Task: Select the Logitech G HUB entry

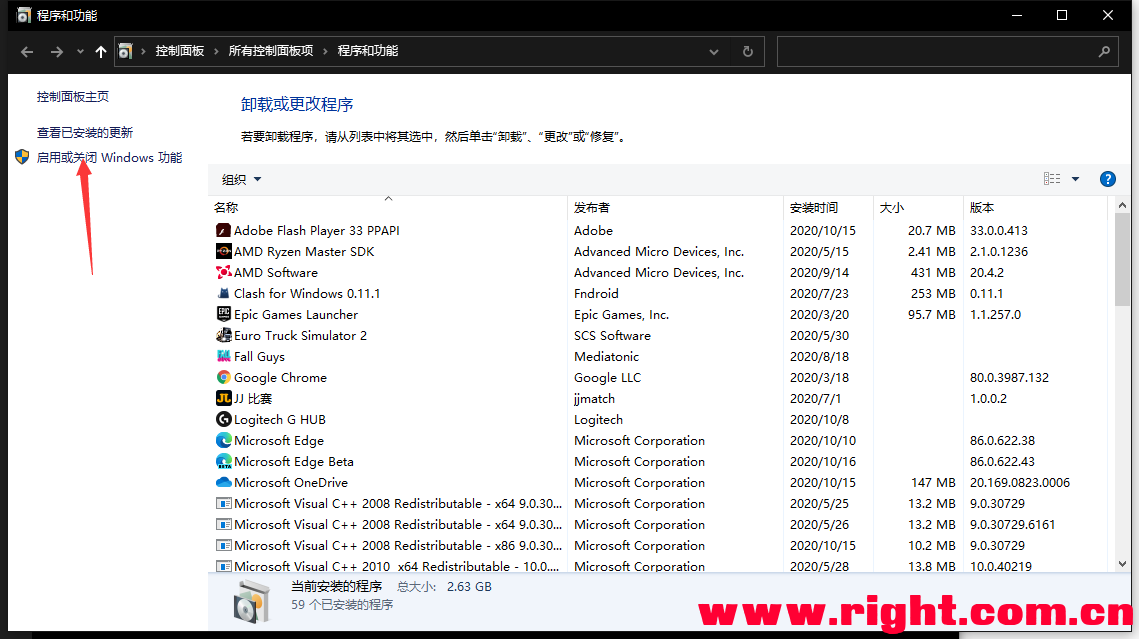Action: tap(660, 420)
